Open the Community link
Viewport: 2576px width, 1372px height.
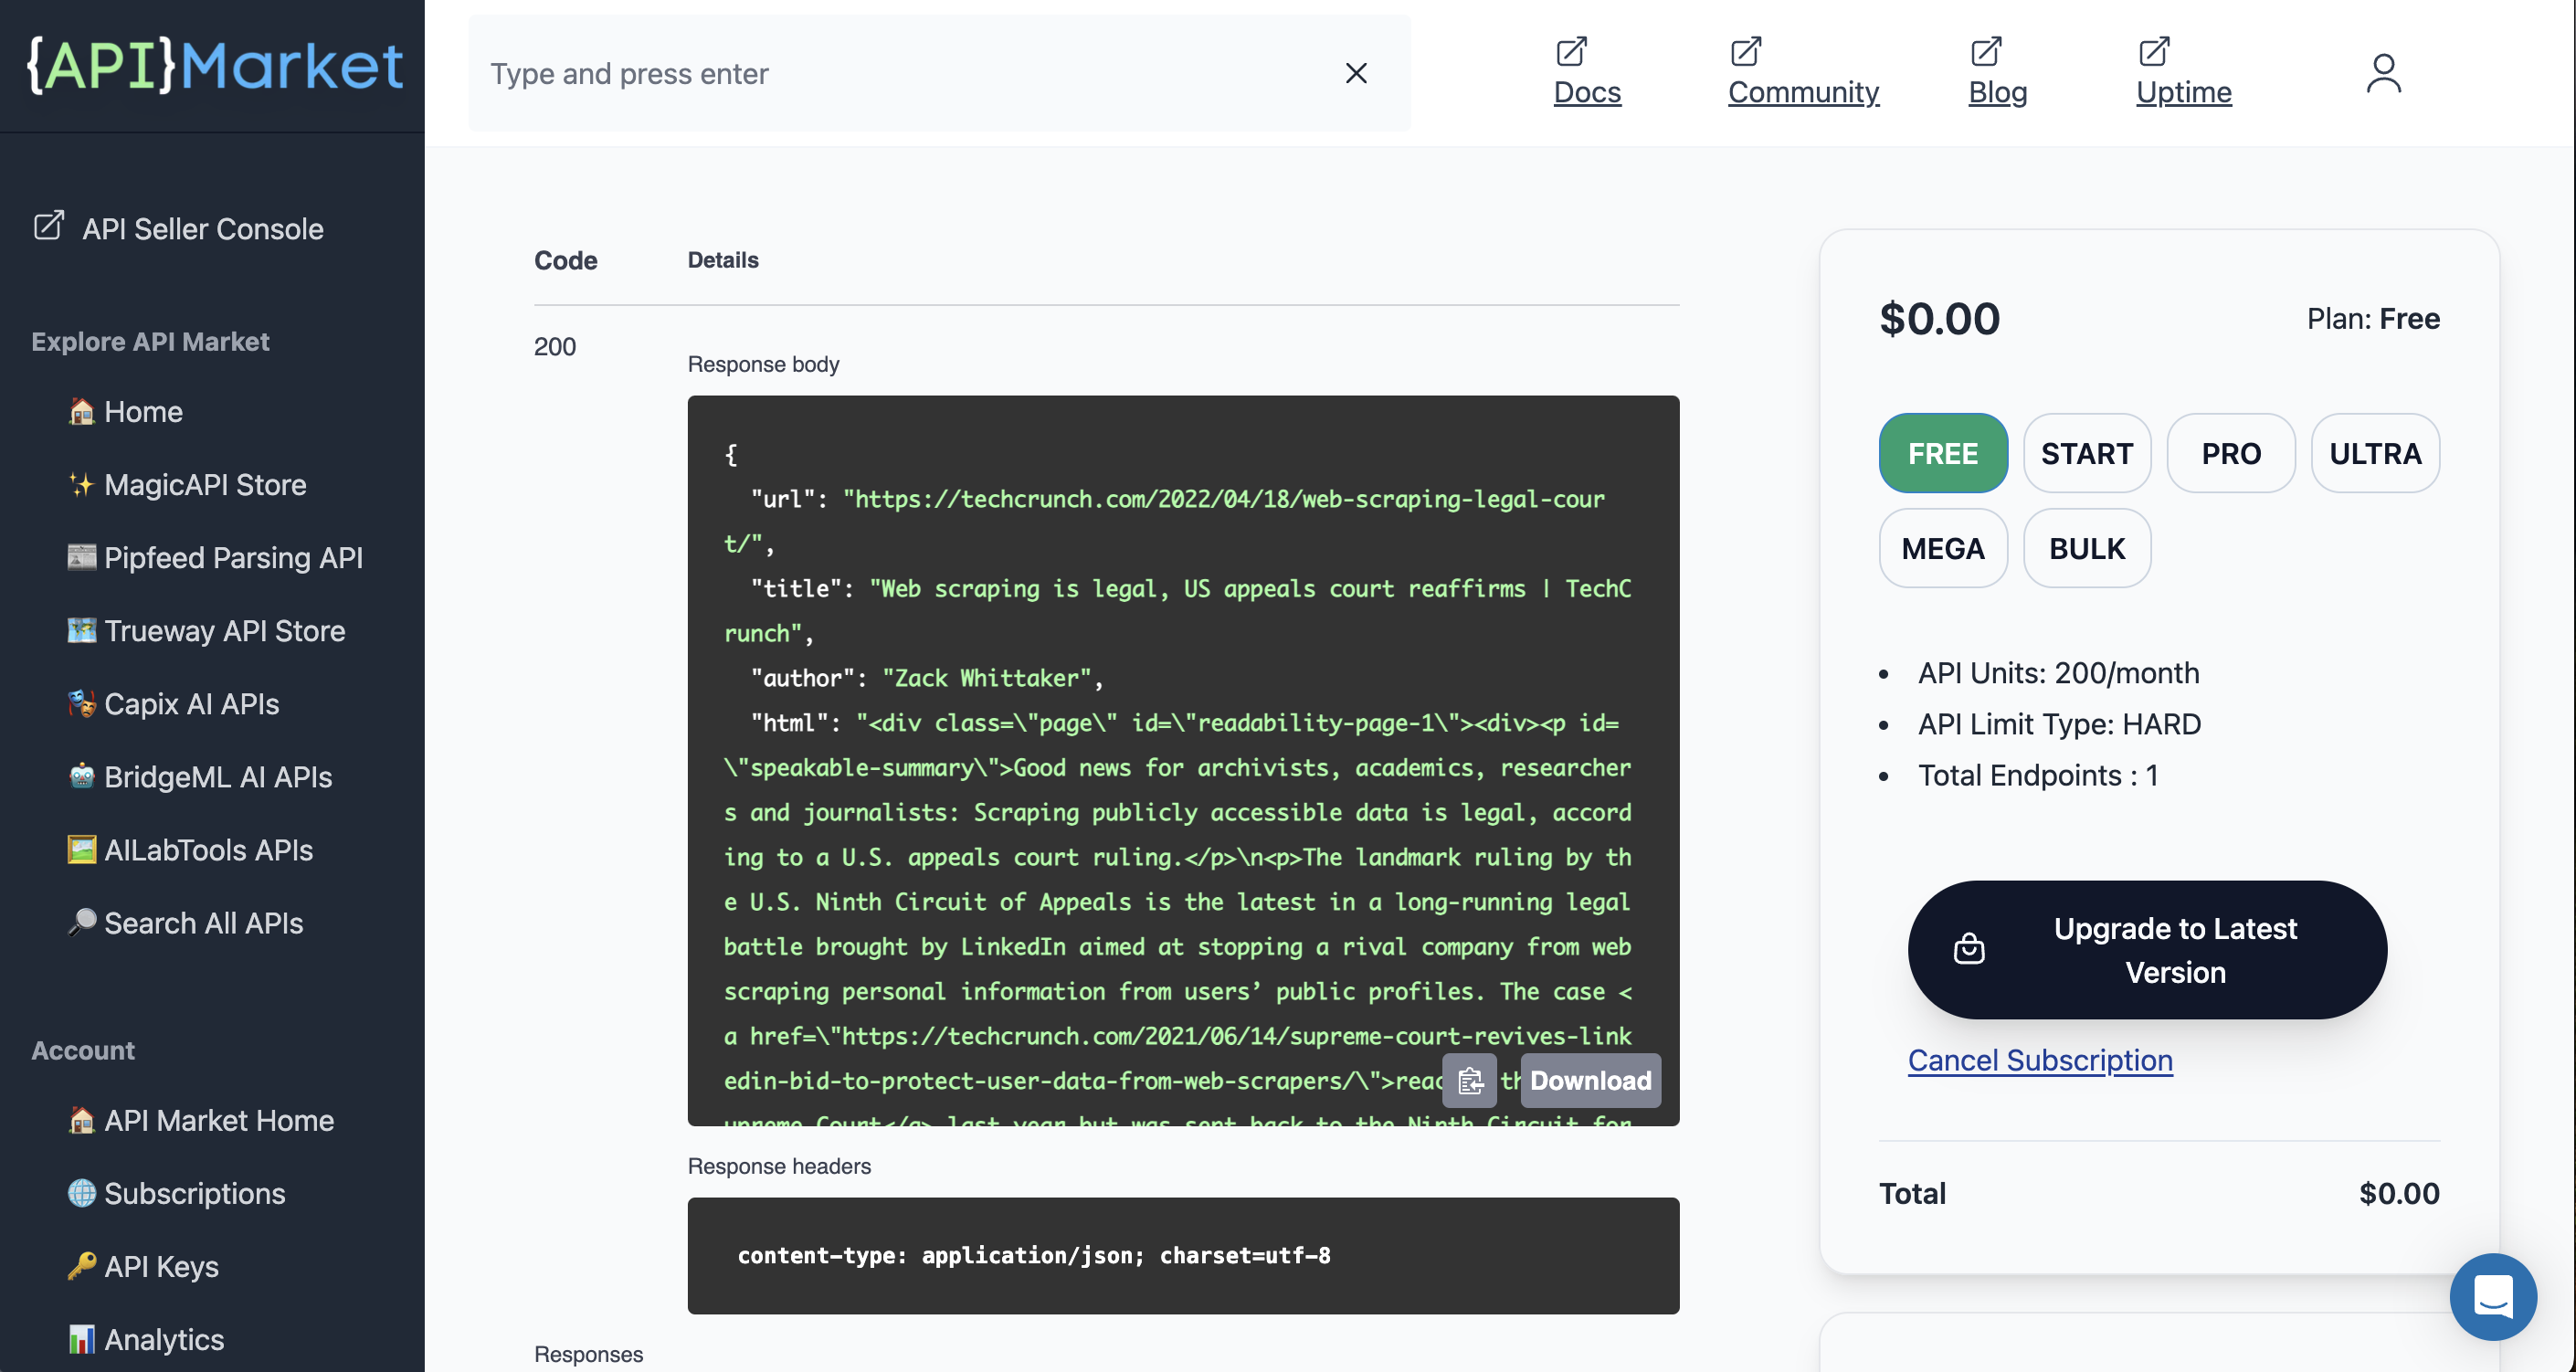click(x=1803, y=72)
